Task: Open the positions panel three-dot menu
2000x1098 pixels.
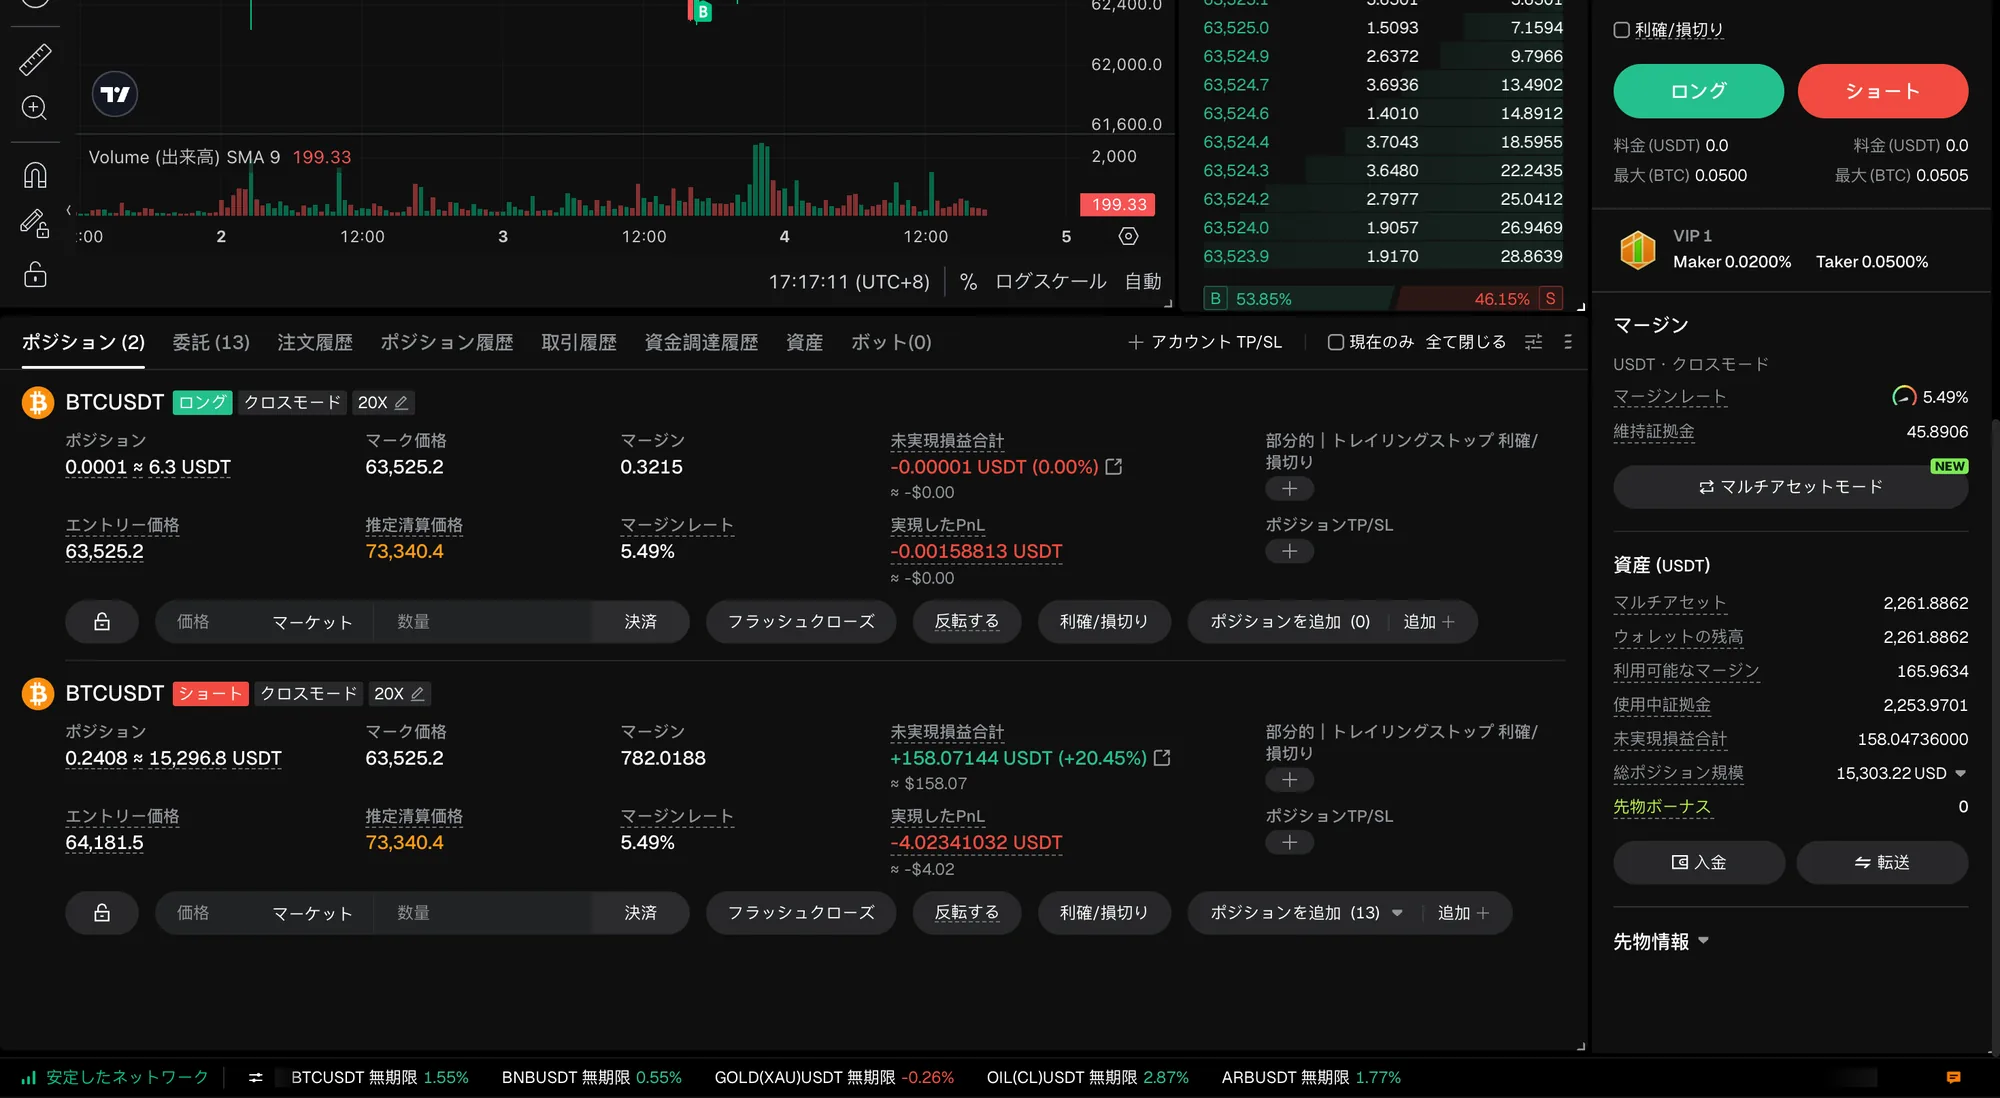Action: (x=1567, y=342)
